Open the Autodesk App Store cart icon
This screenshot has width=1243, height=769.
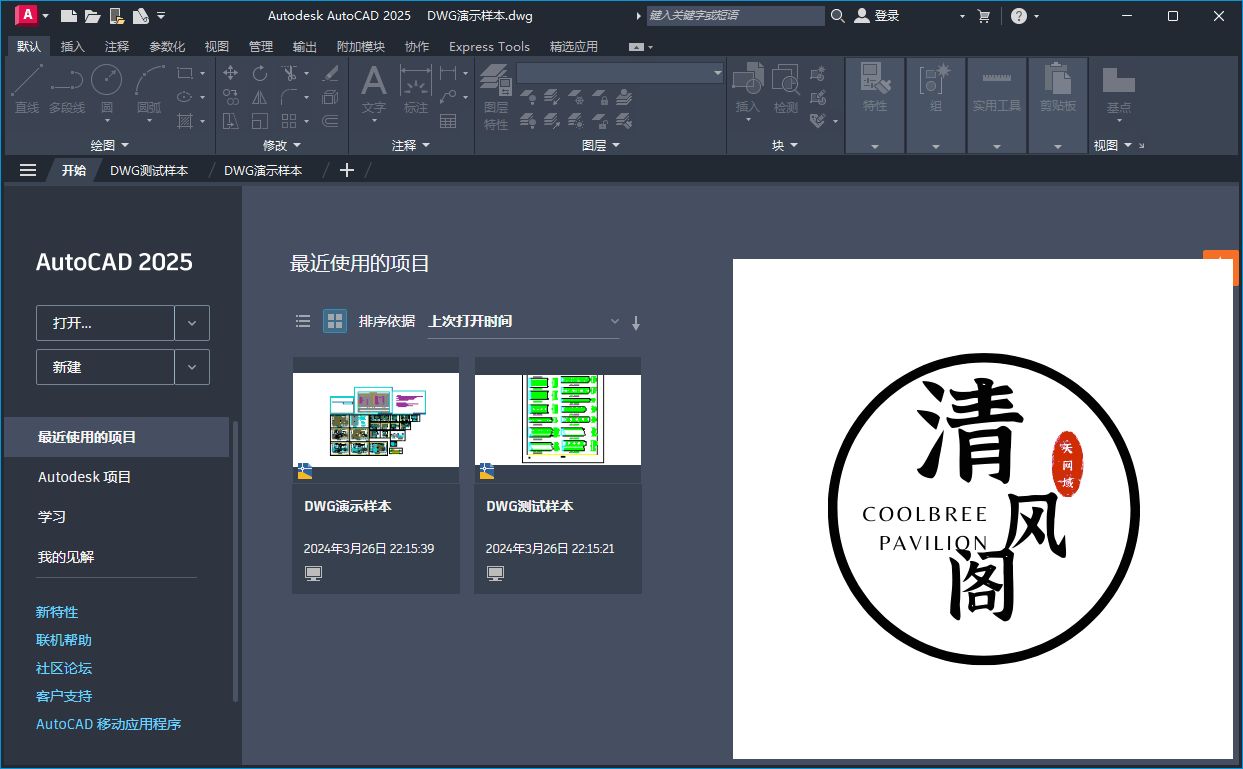[x=983, y=16]
